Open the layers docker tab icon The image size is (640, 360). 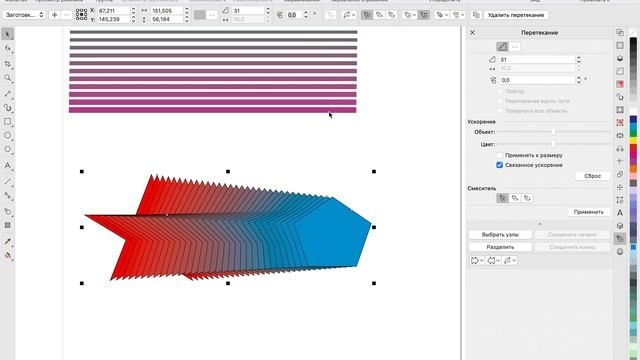coord(620,58)
